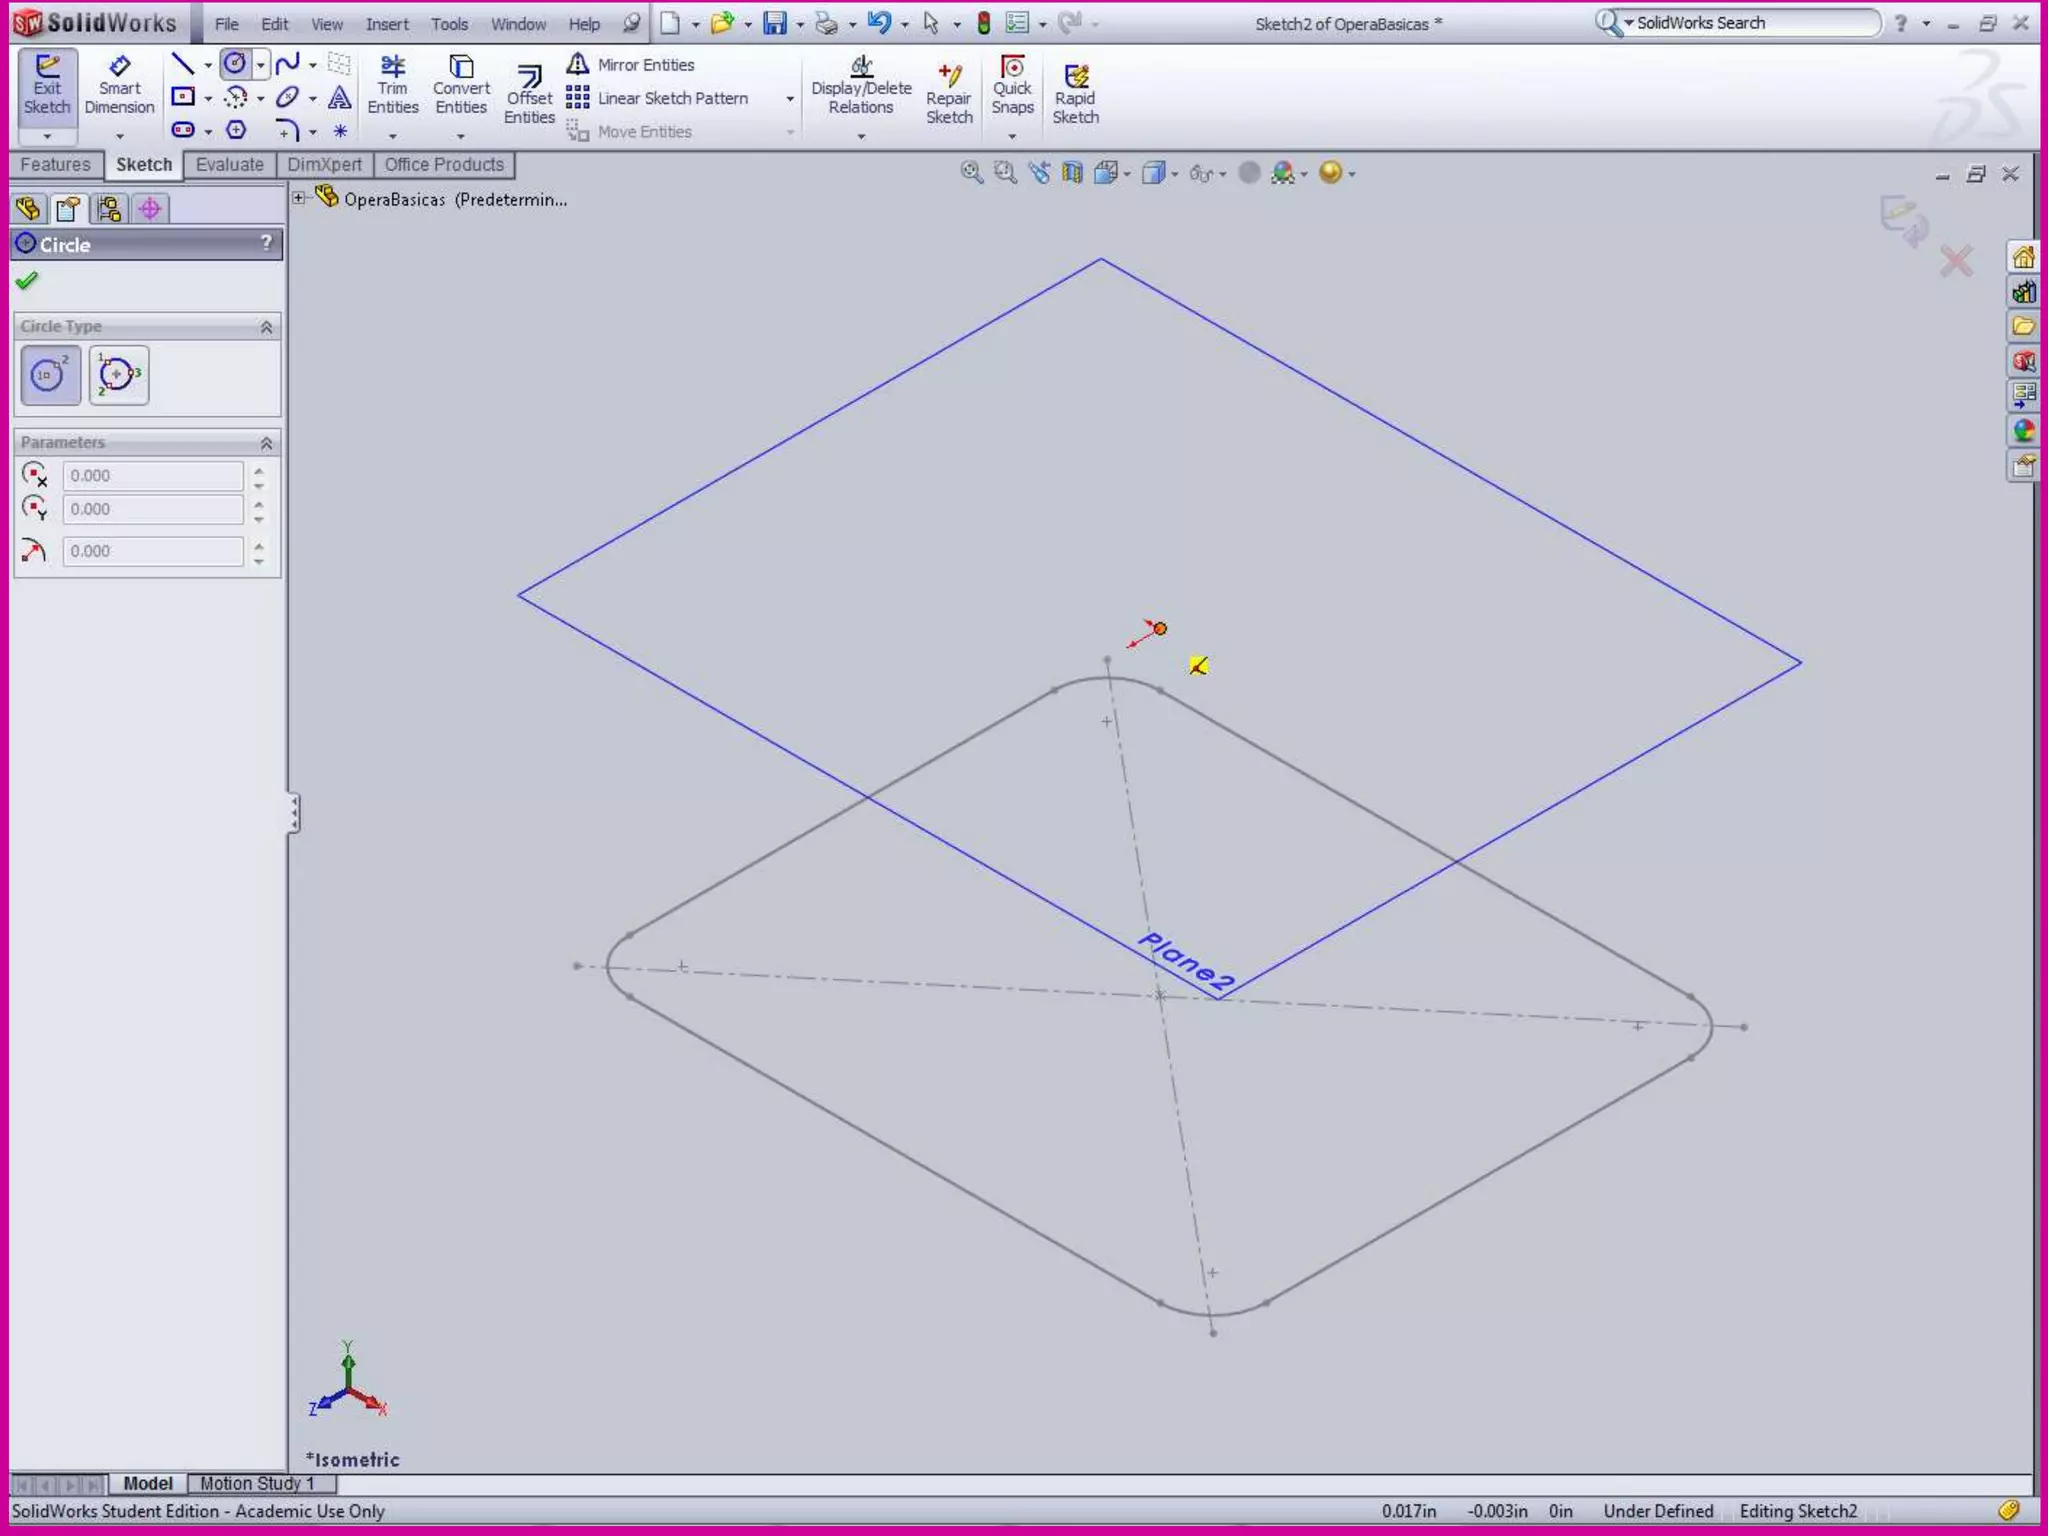2048x1536 pixels.
Task: Select the Spline sketch tool
Action: point(287,65)
